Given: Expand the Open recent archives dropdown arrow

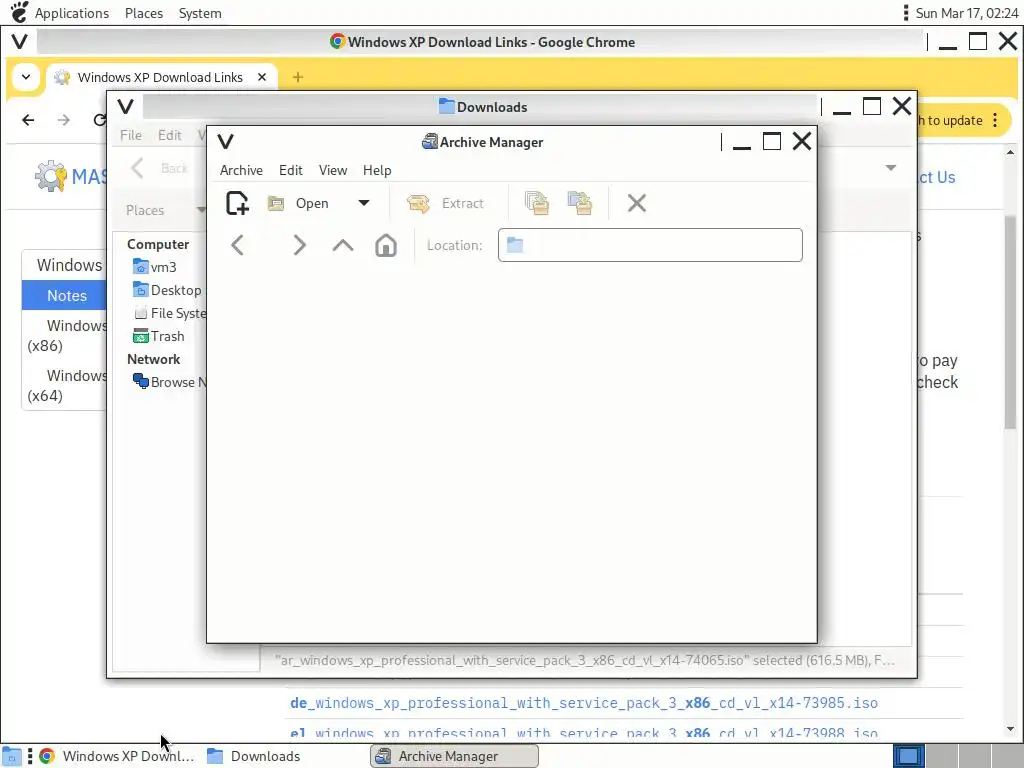Looking at the screenshot, I should (x=364, y=203).
